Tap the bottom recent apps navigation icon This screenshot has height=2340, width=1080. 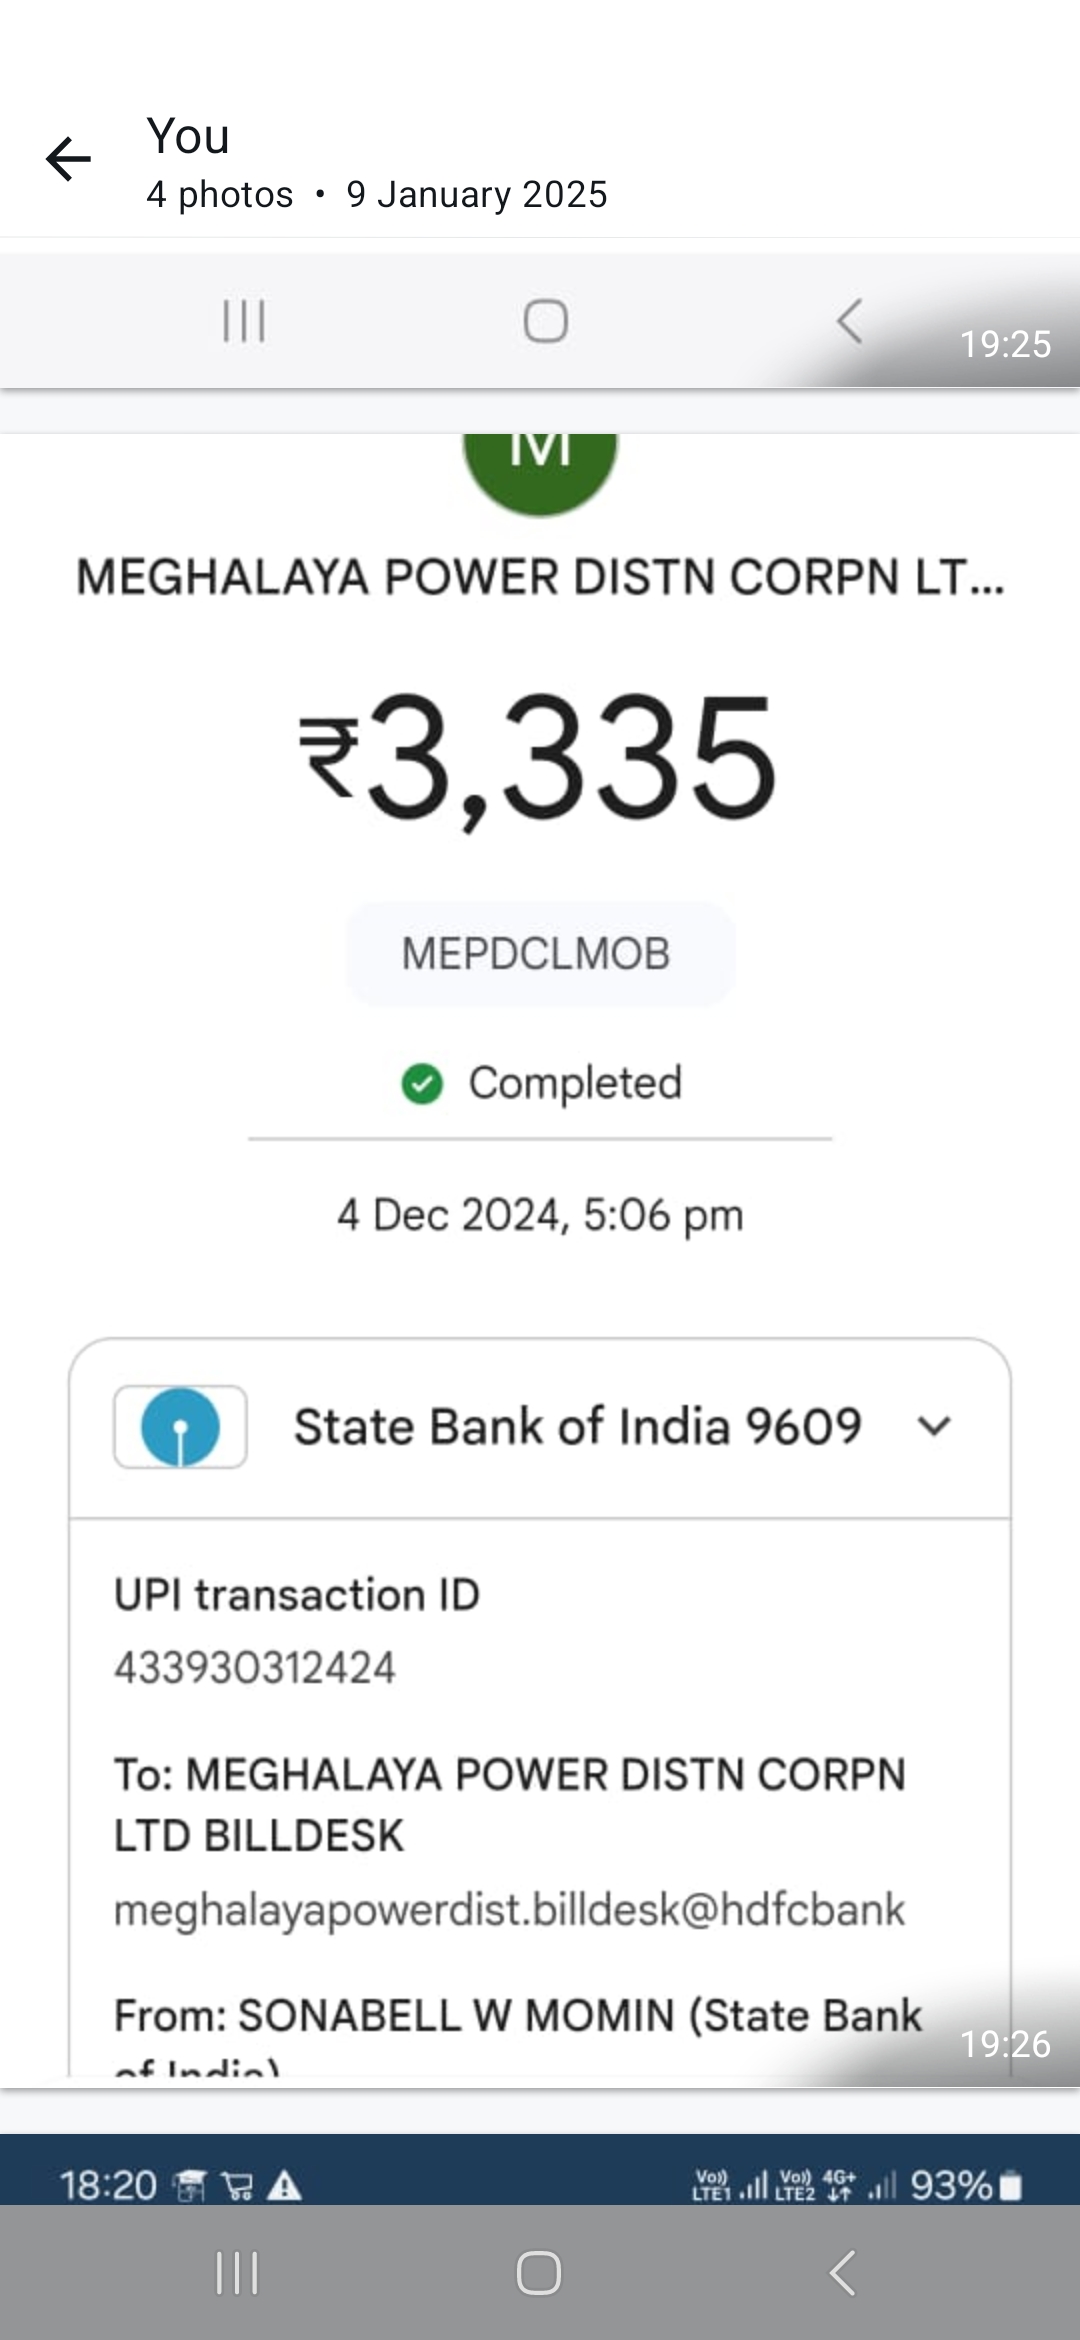tap(237, 2273)
